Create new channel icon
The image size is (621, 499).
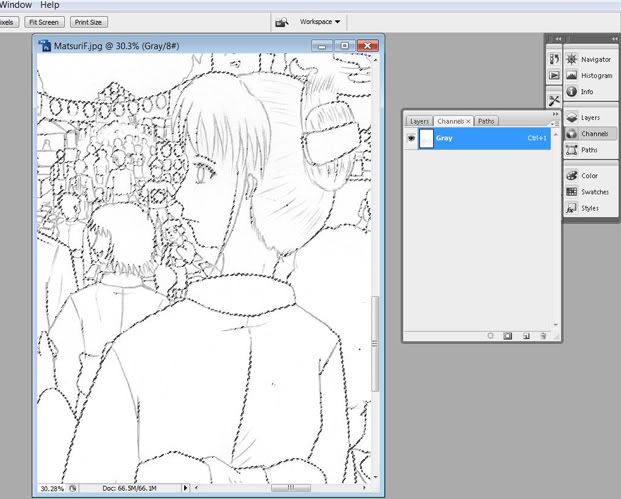click(x=526, y=336)
